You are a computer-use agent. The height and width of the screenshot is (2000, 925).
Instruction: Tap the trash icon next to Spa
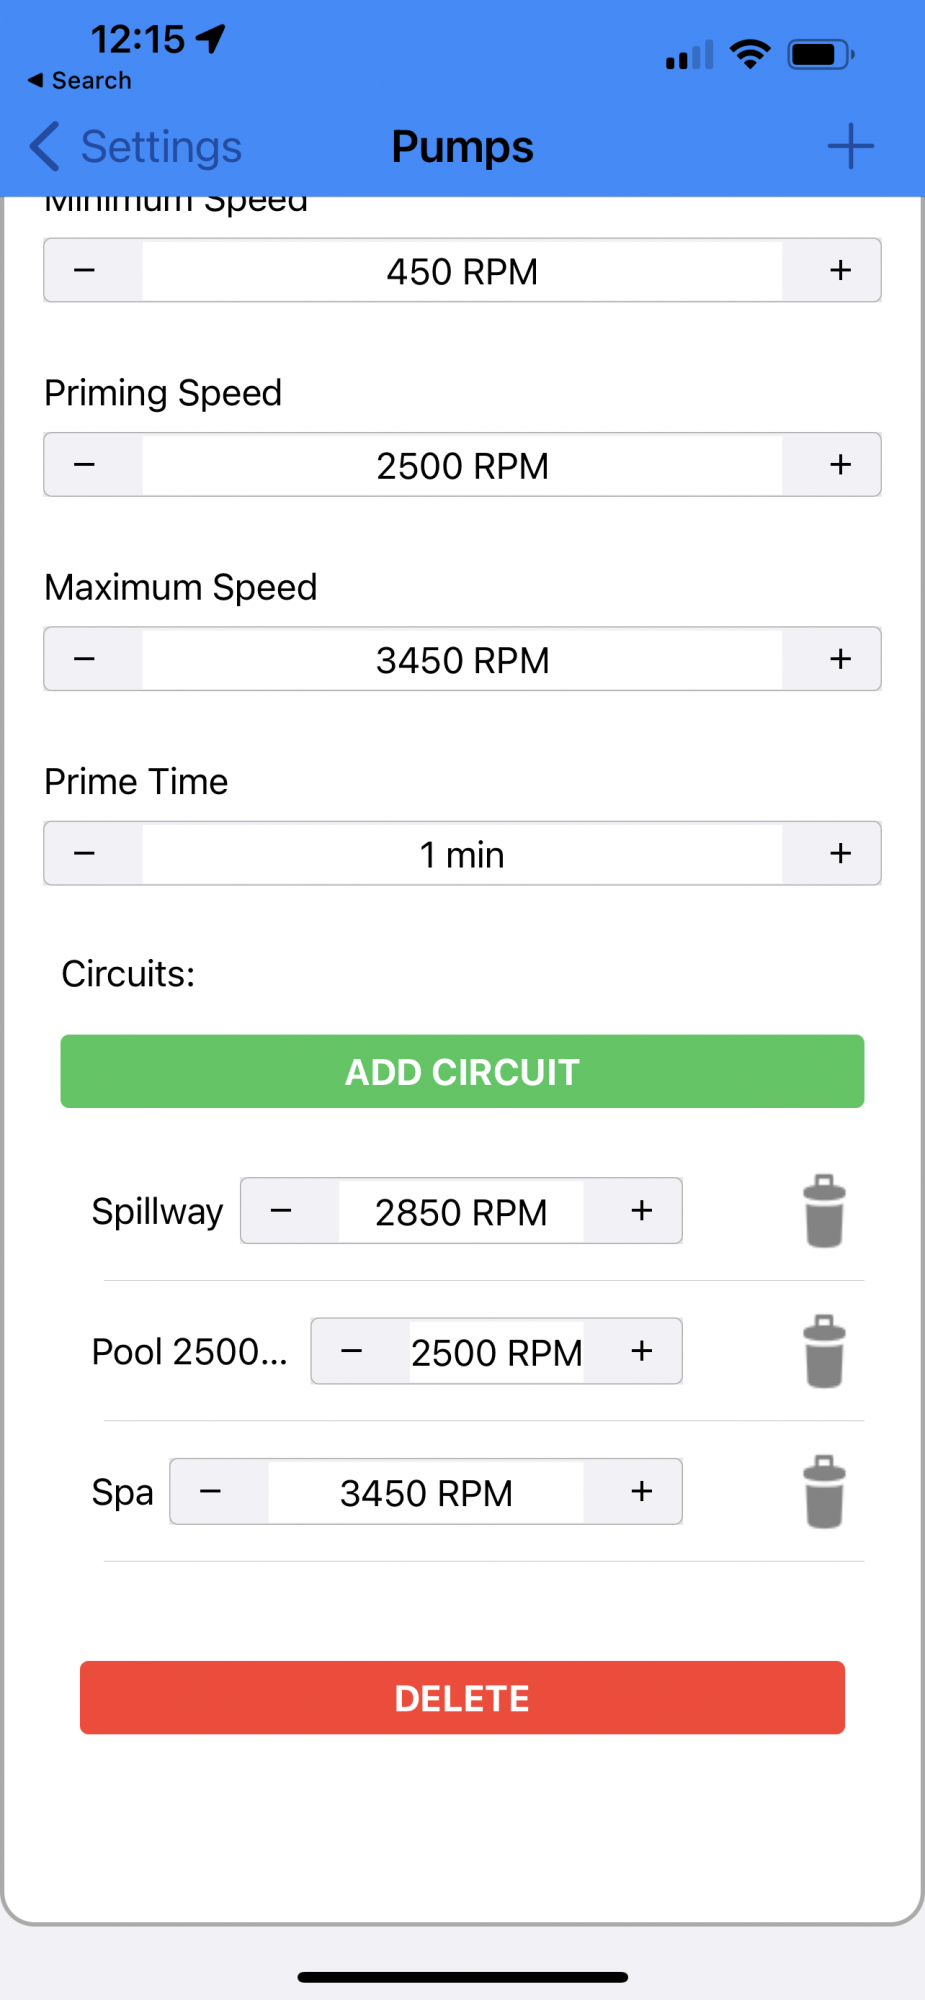(824, 1492)
